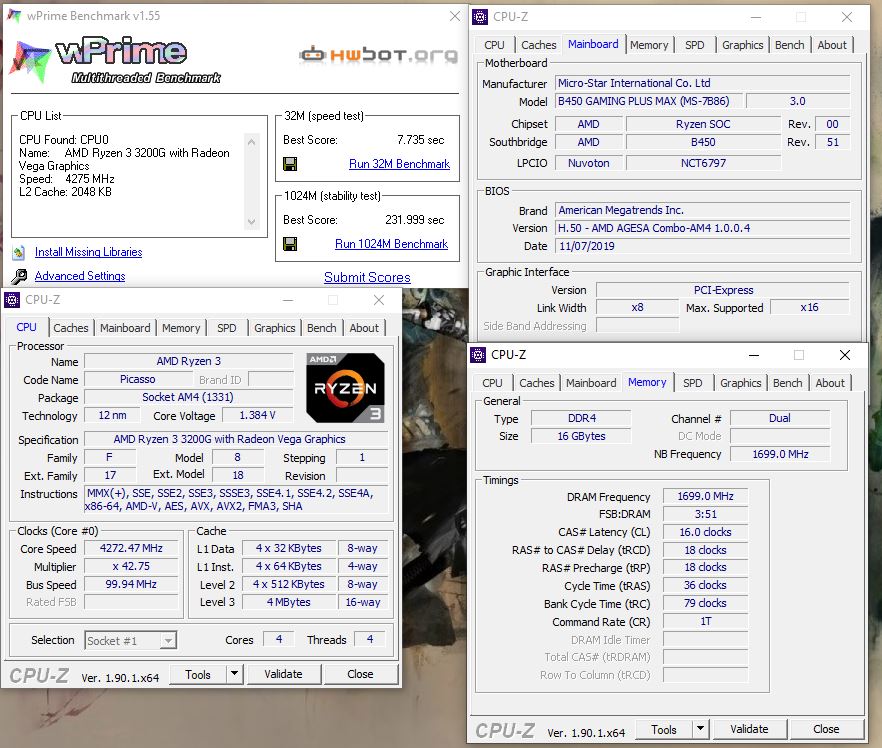Click the AMD Ryzen 3 processor logo
This screenshot has height=748, width=882.
345,387
